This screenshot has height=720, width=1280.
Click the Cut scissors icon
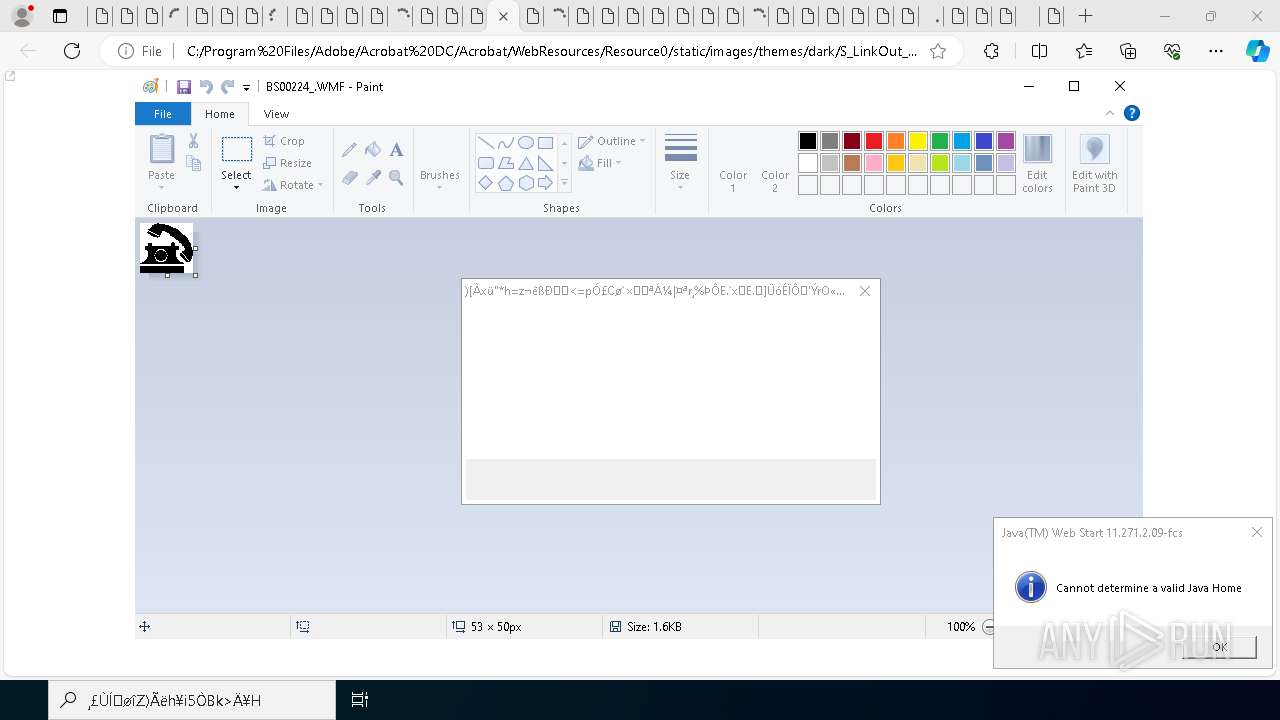pyautogui.click(x=194, y=141)
